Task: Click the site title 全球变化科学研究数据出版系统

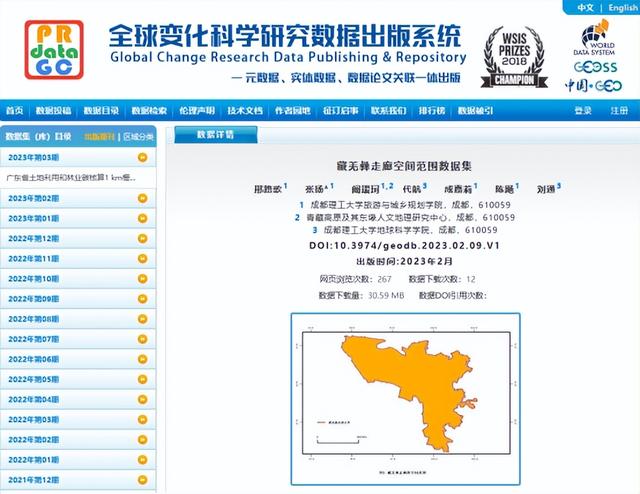Action: 285,36
